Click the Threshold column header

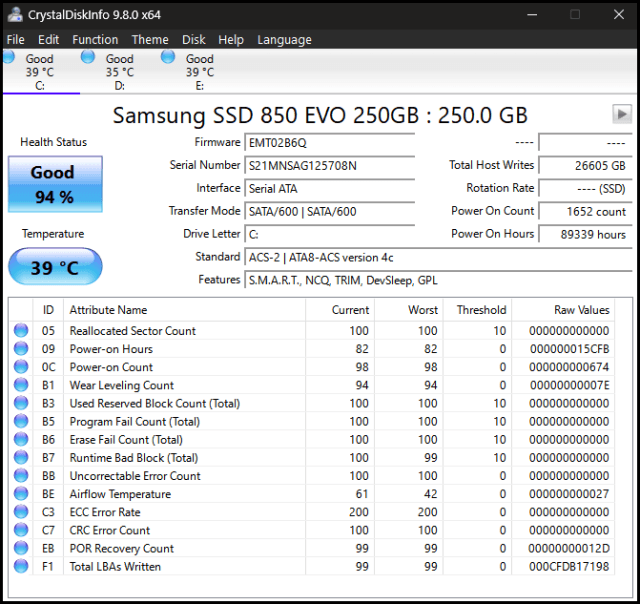point(478,310)
